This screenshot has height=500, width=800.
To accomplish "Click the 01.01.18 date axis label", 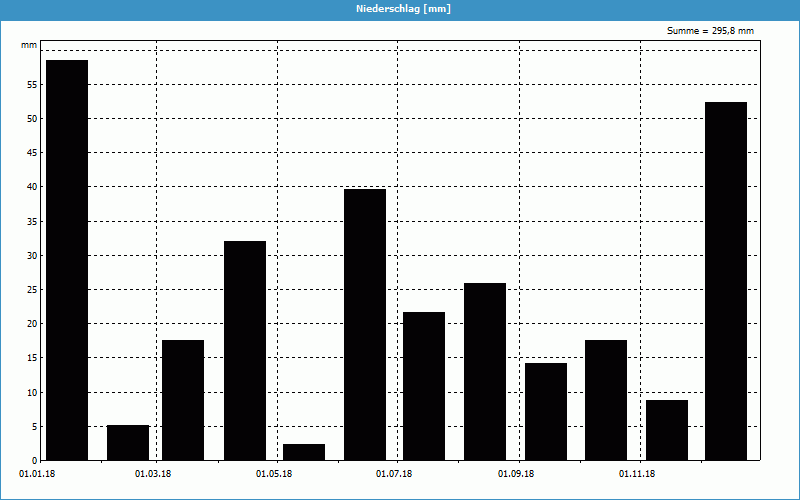I will coord(37,474).
